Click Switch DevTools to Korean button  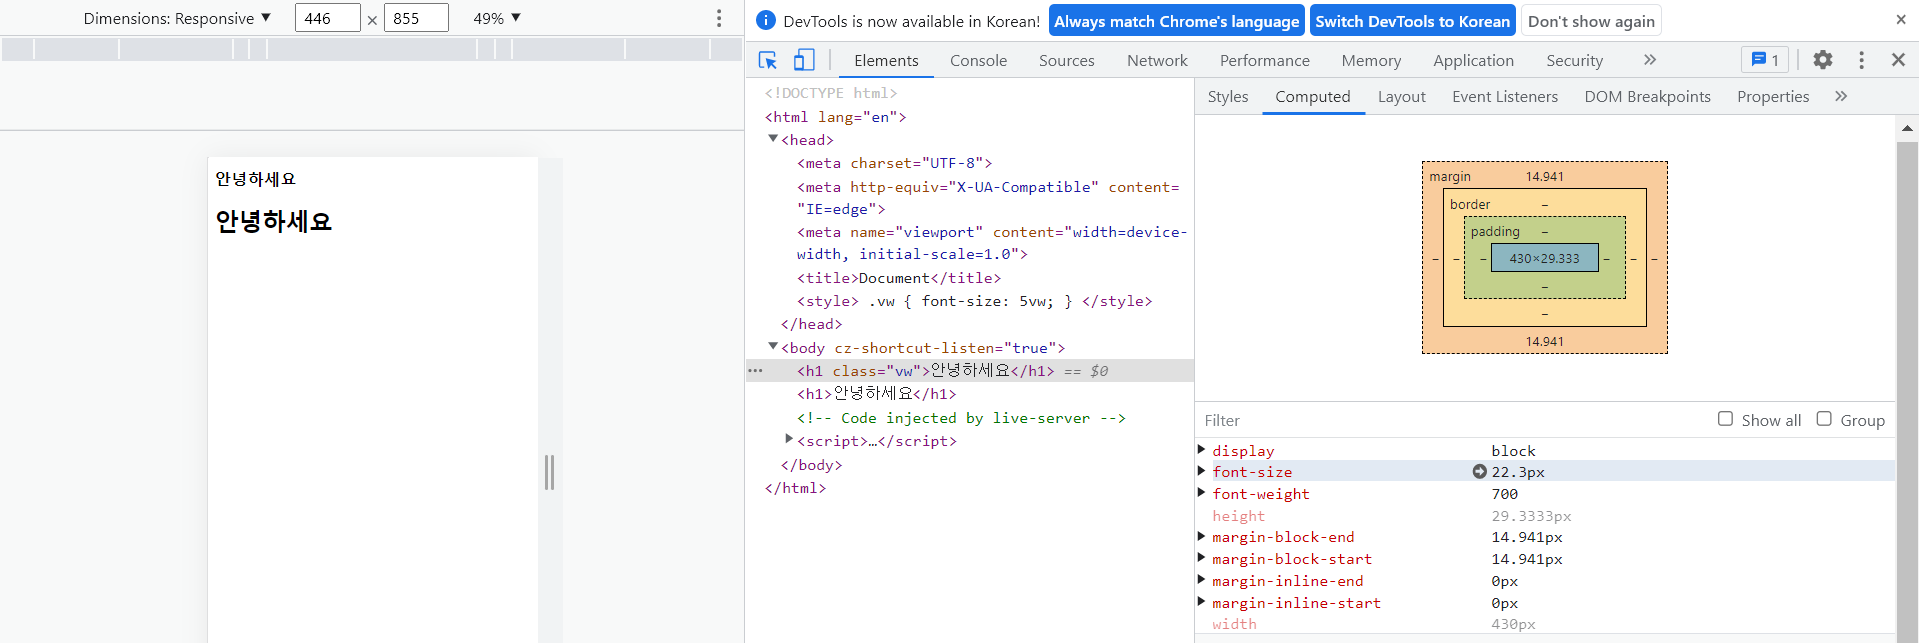click(1412, 21)
